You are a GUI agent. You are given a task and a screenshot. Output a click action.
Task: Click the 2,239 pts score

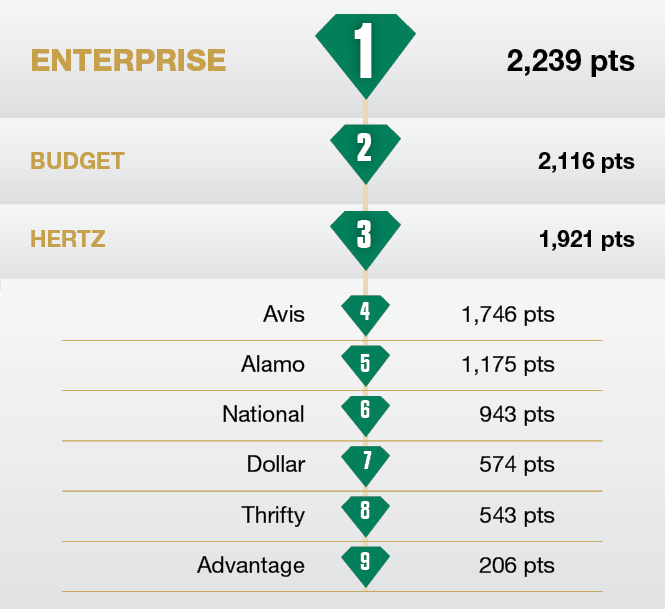tap(570, 61)
